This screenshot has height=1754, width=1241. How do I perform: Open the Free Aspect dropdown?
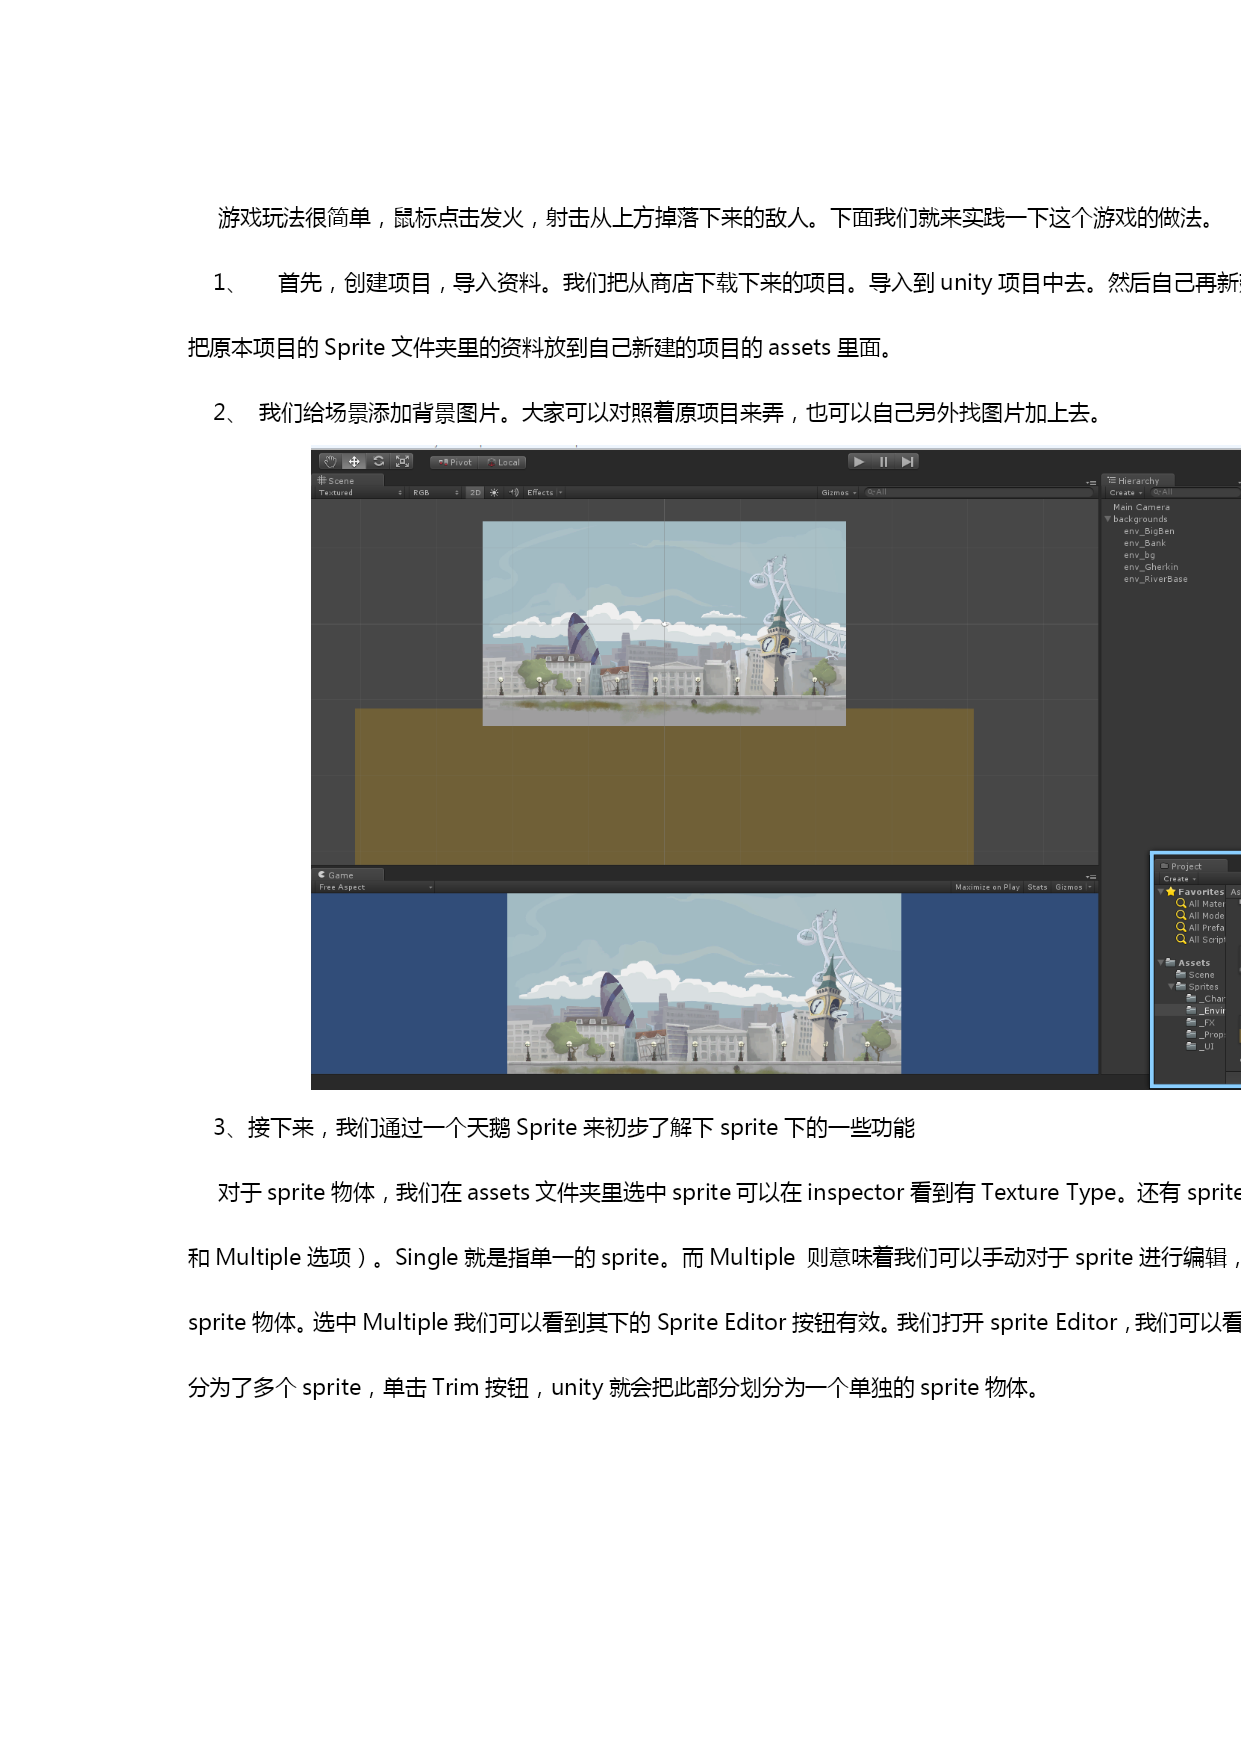click(375, 887)
